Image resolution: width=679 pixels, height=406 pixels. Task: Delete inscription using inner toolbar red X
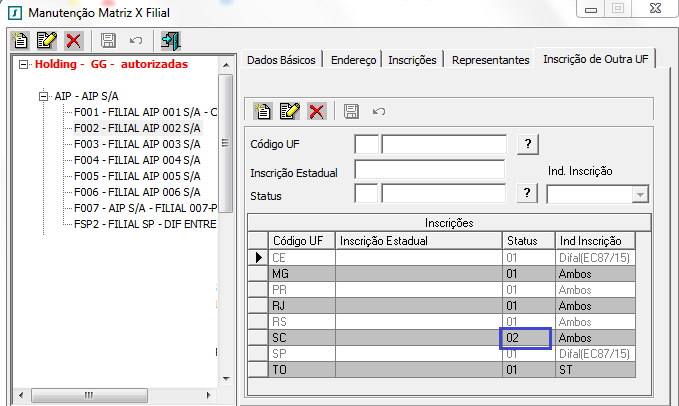tap(317, 111)
